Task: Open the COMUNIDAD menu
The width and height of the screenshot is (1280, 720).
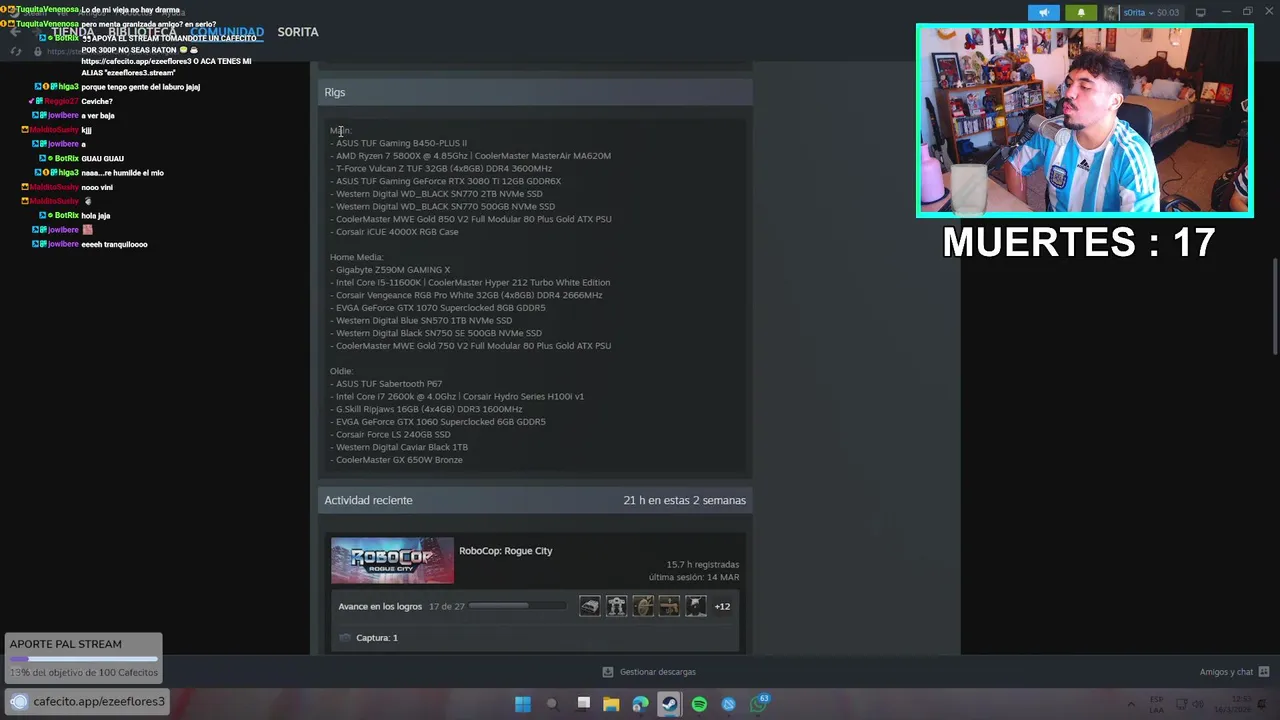Action: pyautogui.click(x=227, y=32)
